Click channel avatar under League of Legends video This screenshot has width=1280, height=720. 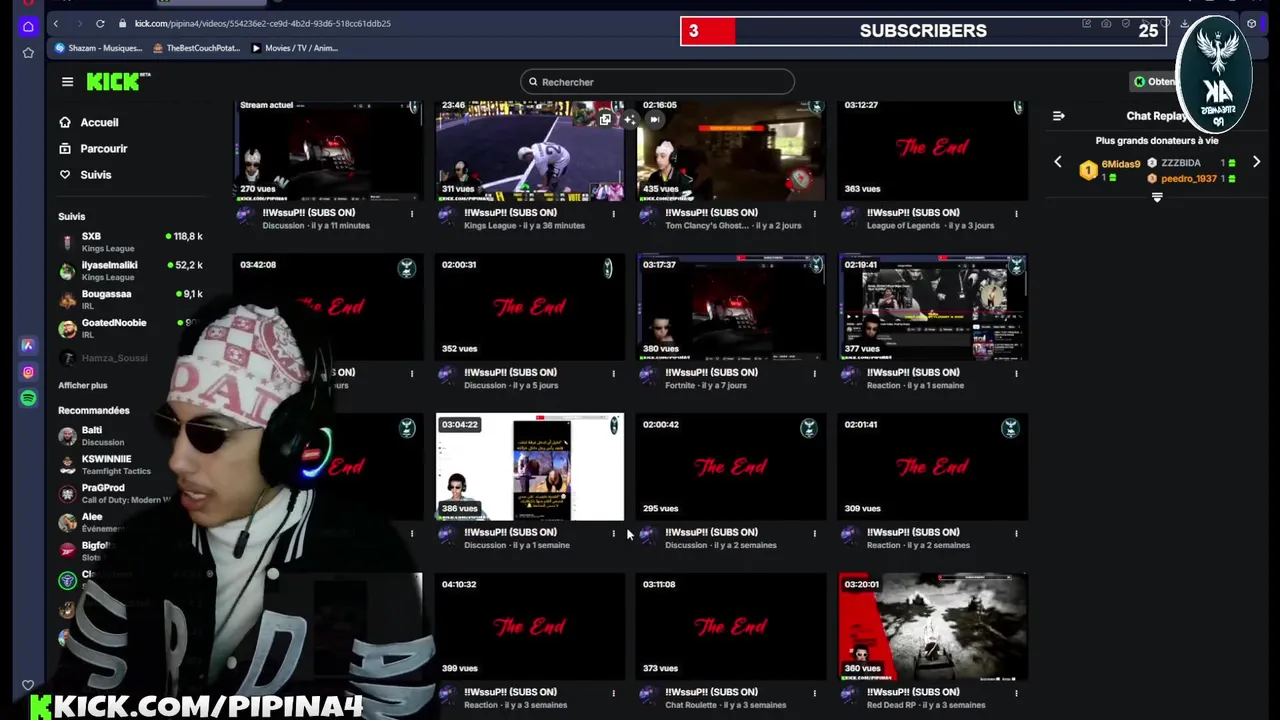[849, 217]
